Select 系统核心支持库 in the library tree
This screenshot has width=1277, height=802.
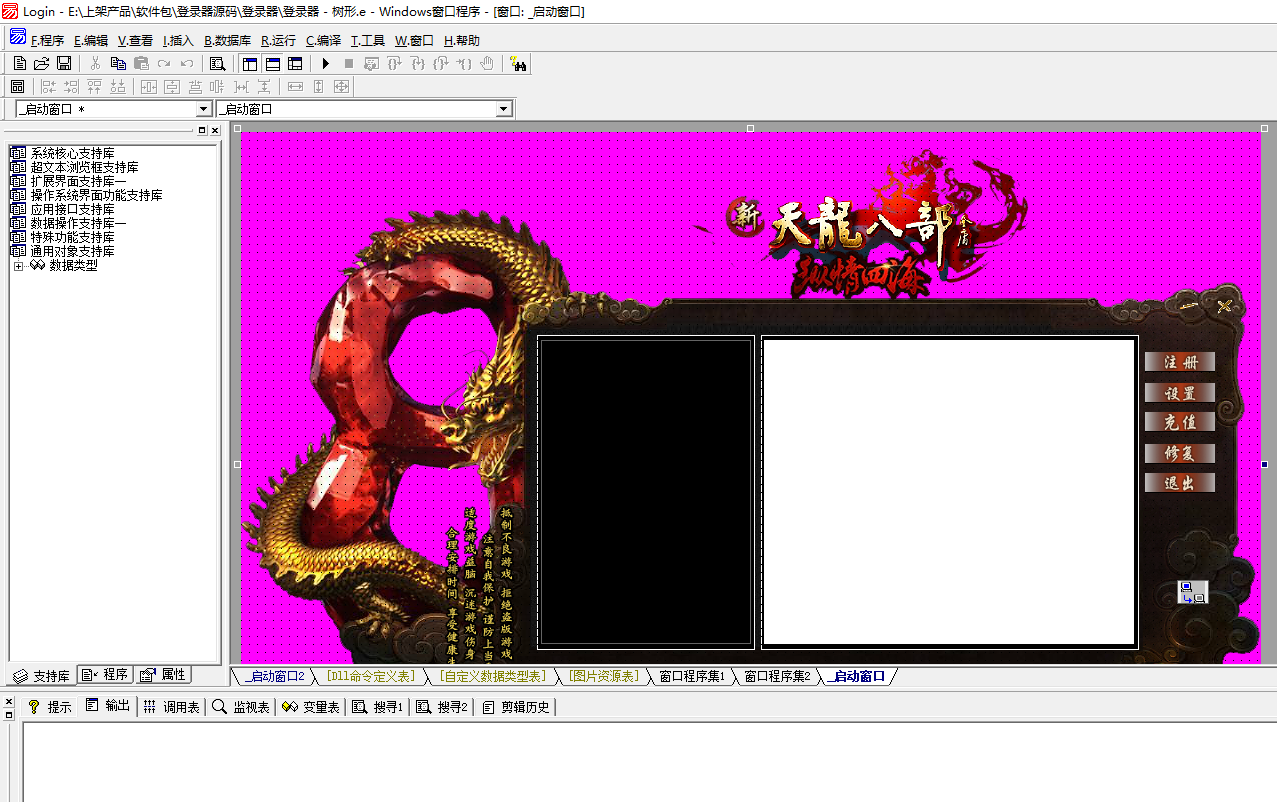72,153
